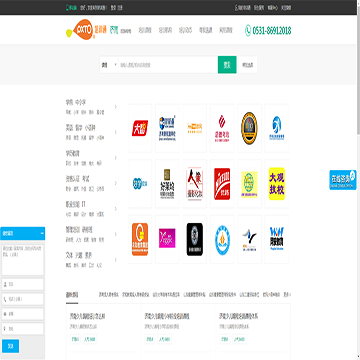The width and height of the screenshot is (360, 360).
Task: Expand the third course category row chevron
Action: point(116,158)
